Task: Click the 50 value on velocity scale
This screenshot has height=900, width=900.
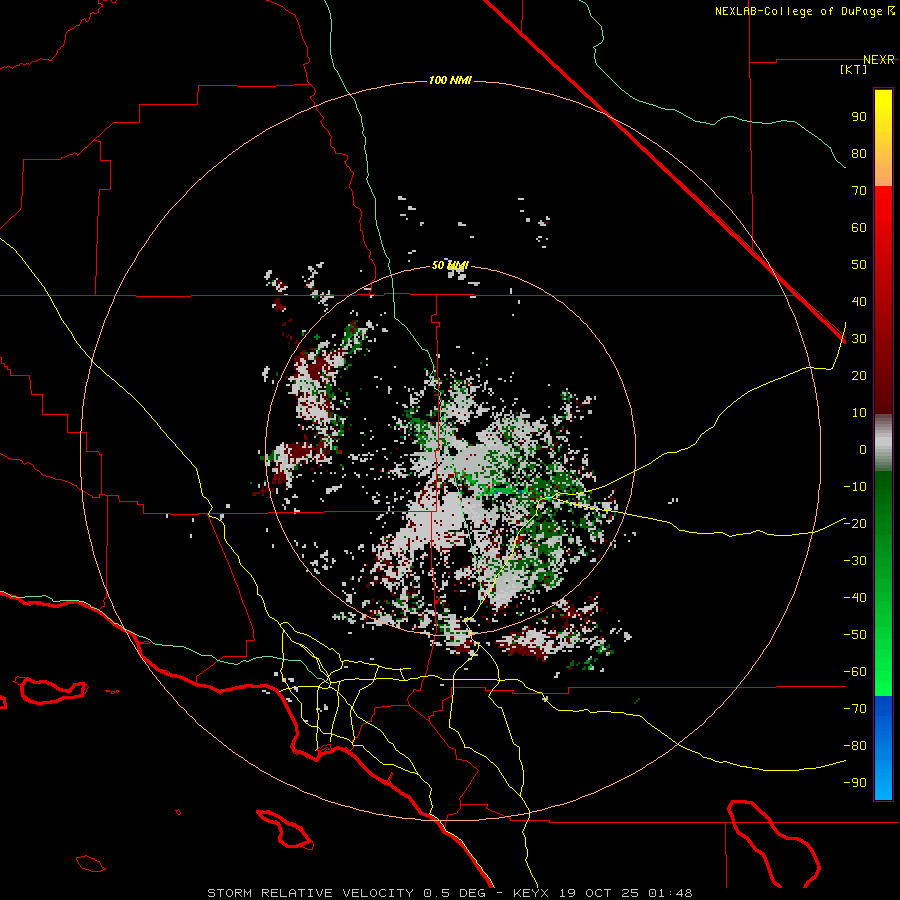Action: [x=859, y=265]
